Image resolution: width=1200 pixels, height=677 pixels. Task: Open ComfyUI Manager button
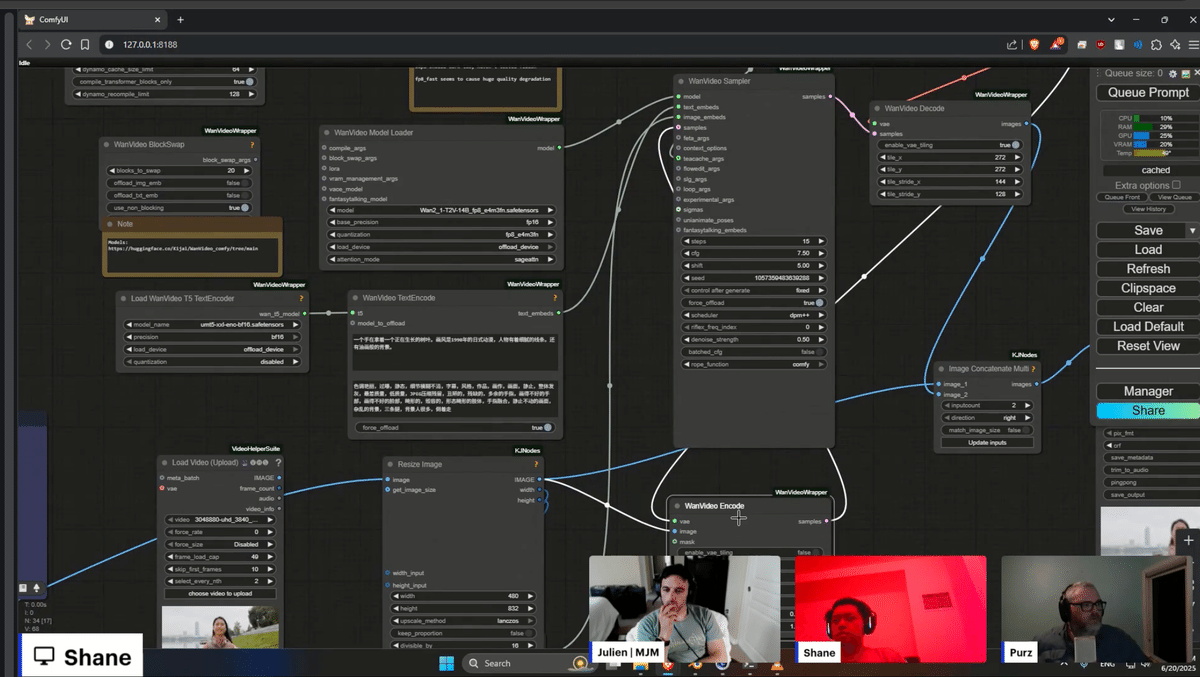[1148, 391]
